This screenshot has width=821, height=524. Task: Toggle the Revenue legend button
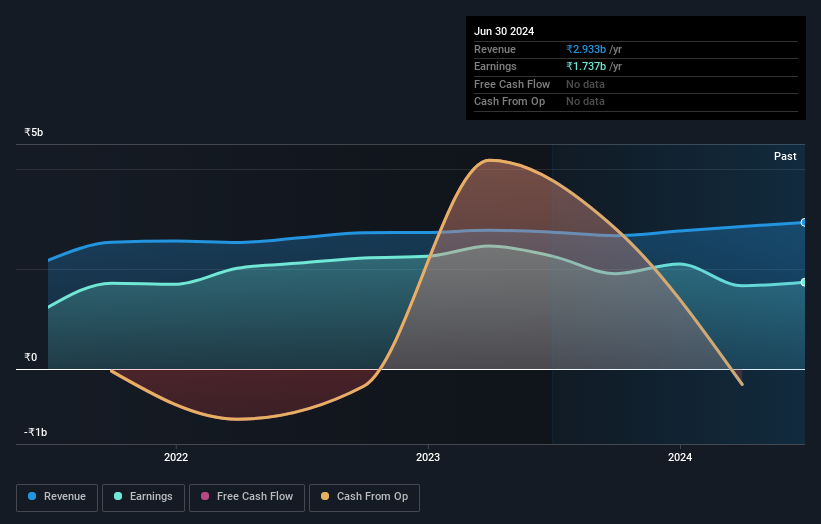point(57,497)
